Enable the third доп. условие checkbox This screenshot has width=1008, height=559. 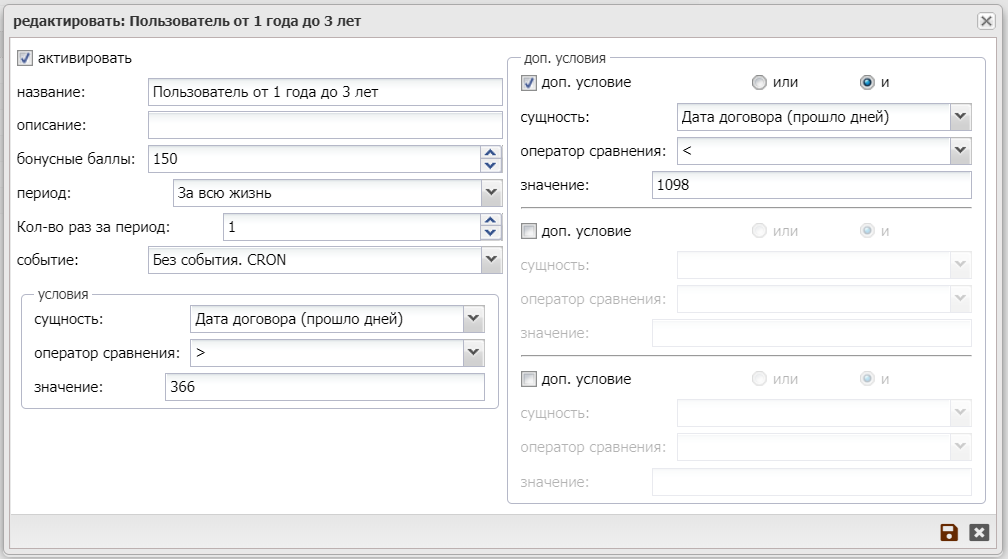529,379
